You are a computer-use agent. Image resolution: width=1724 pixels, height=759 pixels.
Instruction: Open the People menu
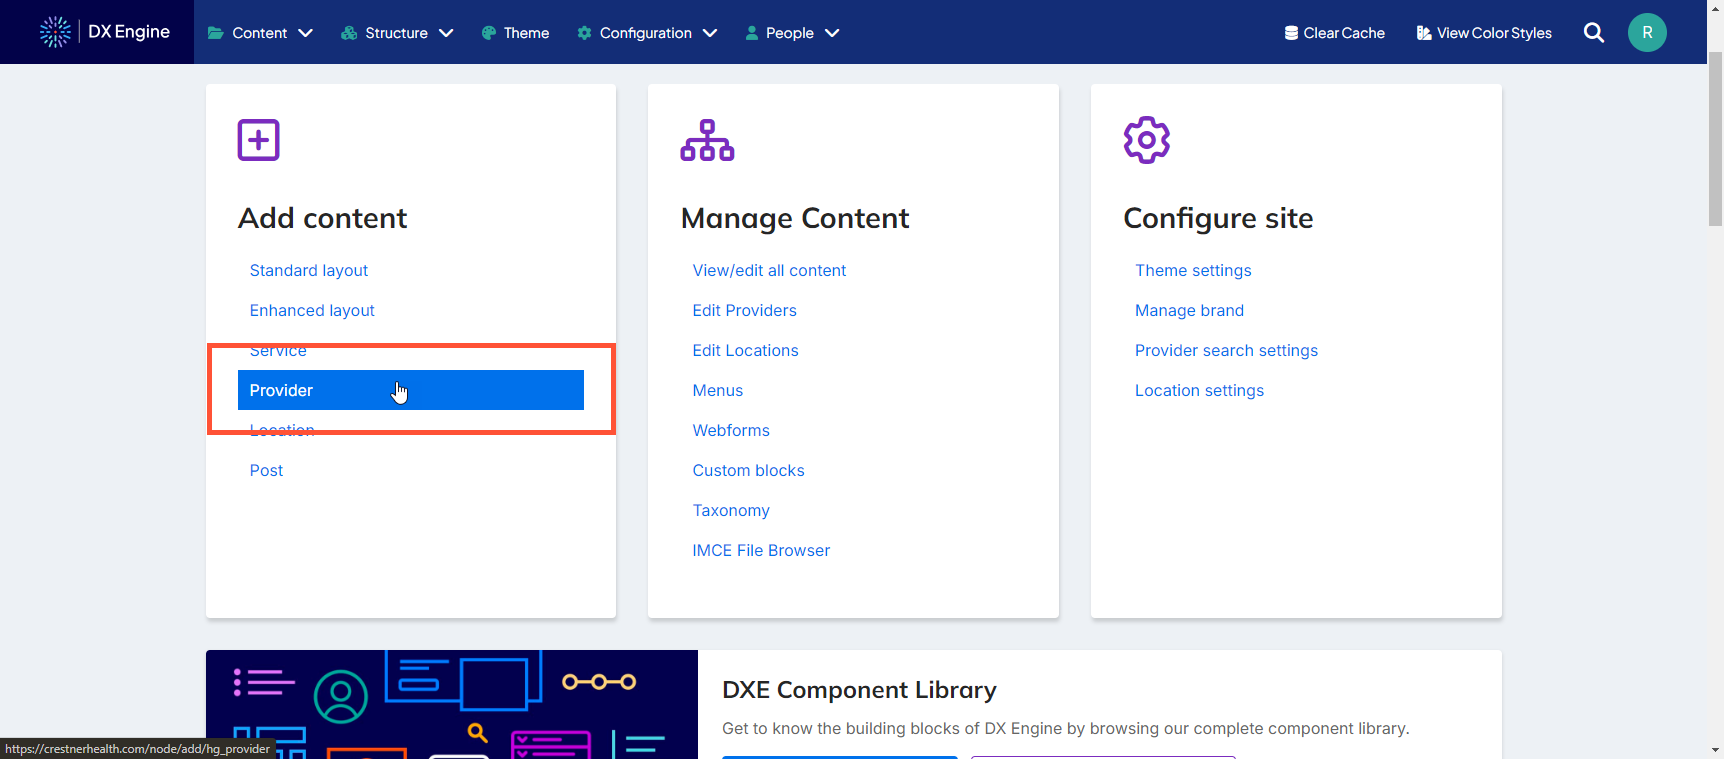(792, 33)
